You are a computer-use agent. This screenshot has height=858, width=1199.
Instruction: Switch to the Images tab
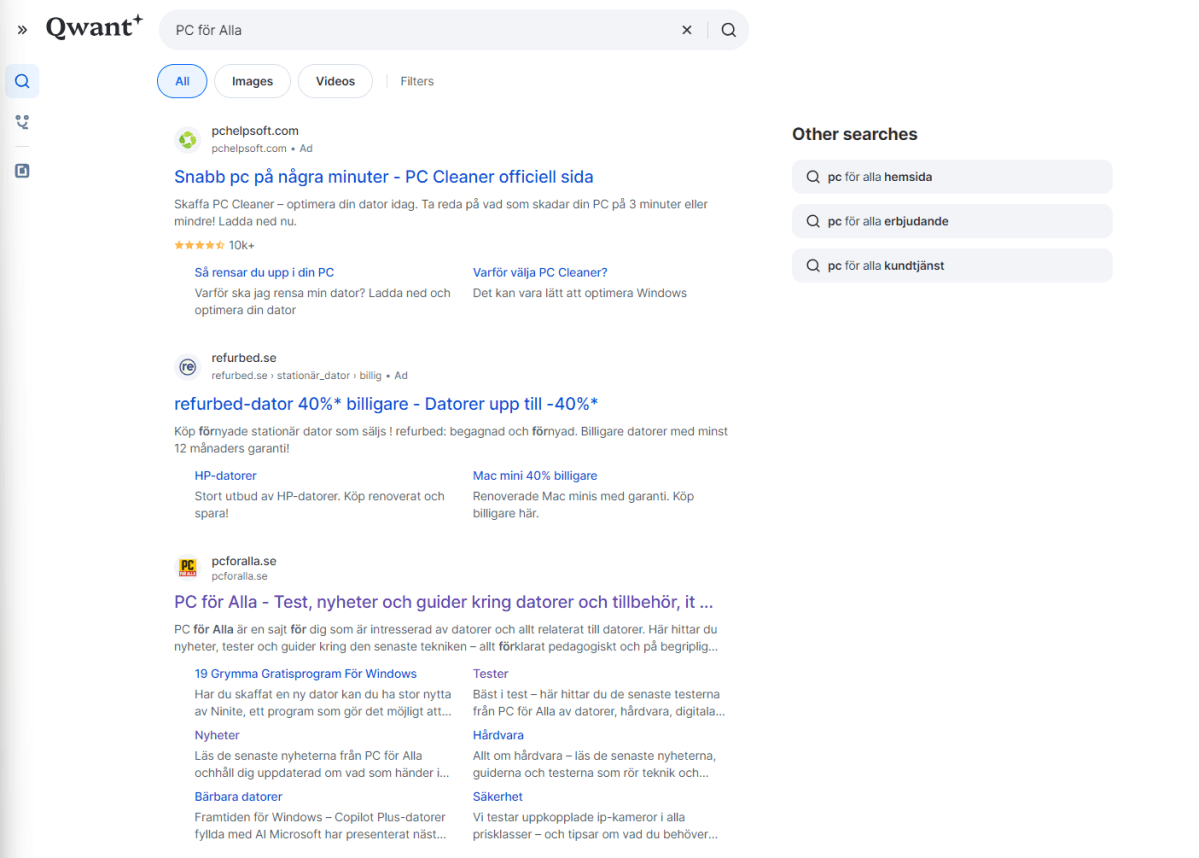(252, 81)
